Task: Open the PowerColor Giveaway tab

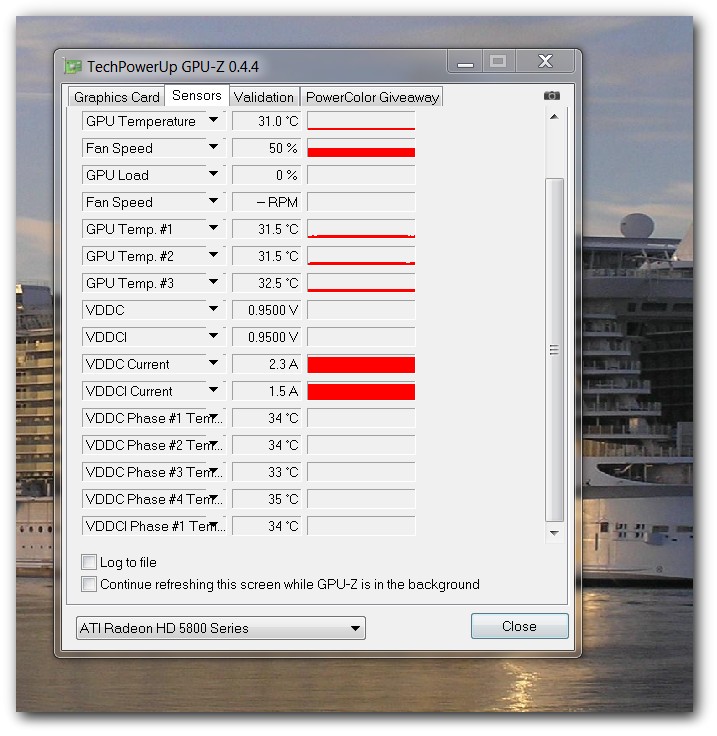Action: [x=372, y=97]
